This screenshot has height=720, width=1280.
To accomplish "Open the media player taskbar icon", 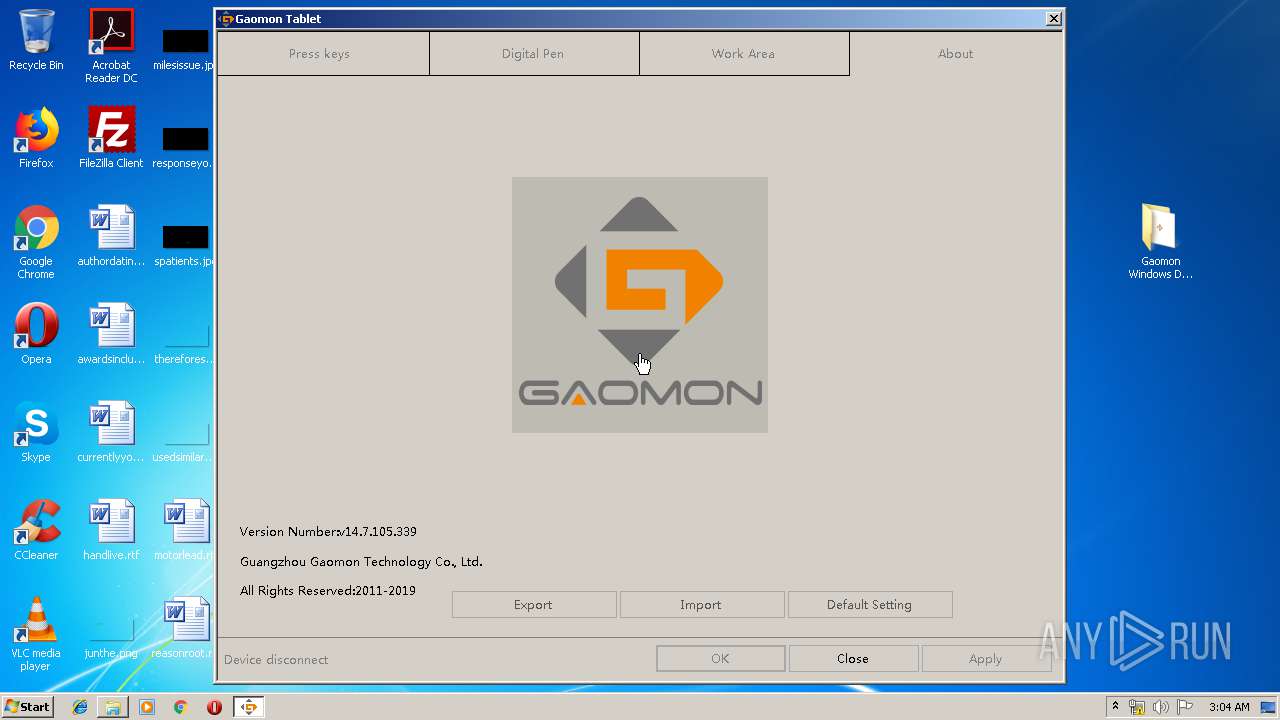I will [147, 707].
